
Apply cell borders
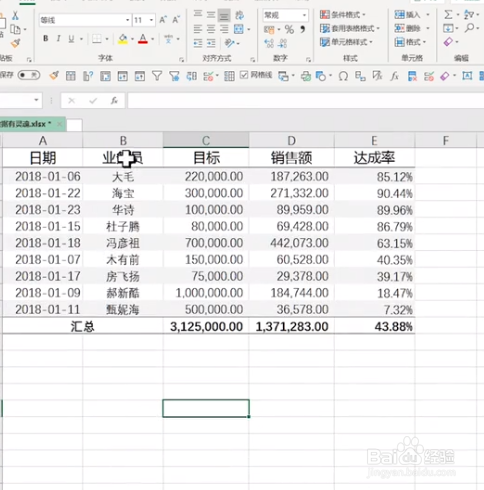coord(97,39)
